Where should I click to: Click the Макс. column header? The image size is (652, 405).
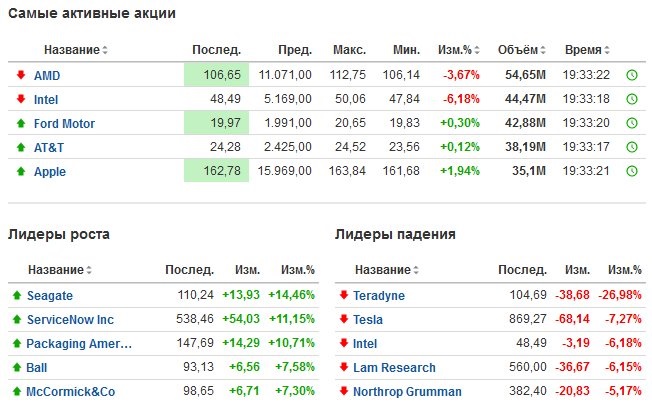click(x=349, y=50)
